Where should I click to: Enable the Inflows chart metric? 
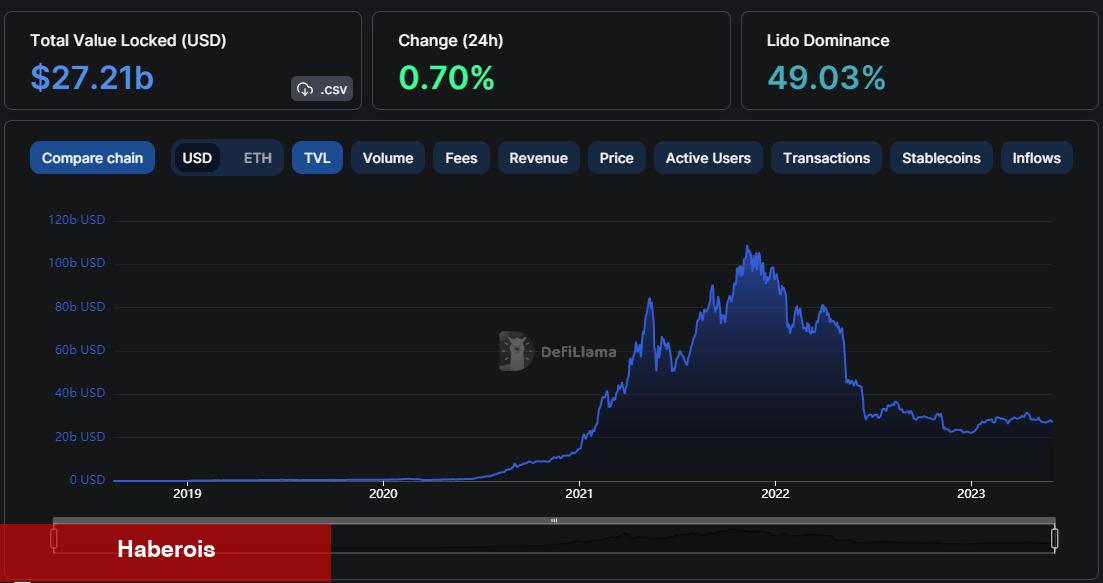(1036, 158)
